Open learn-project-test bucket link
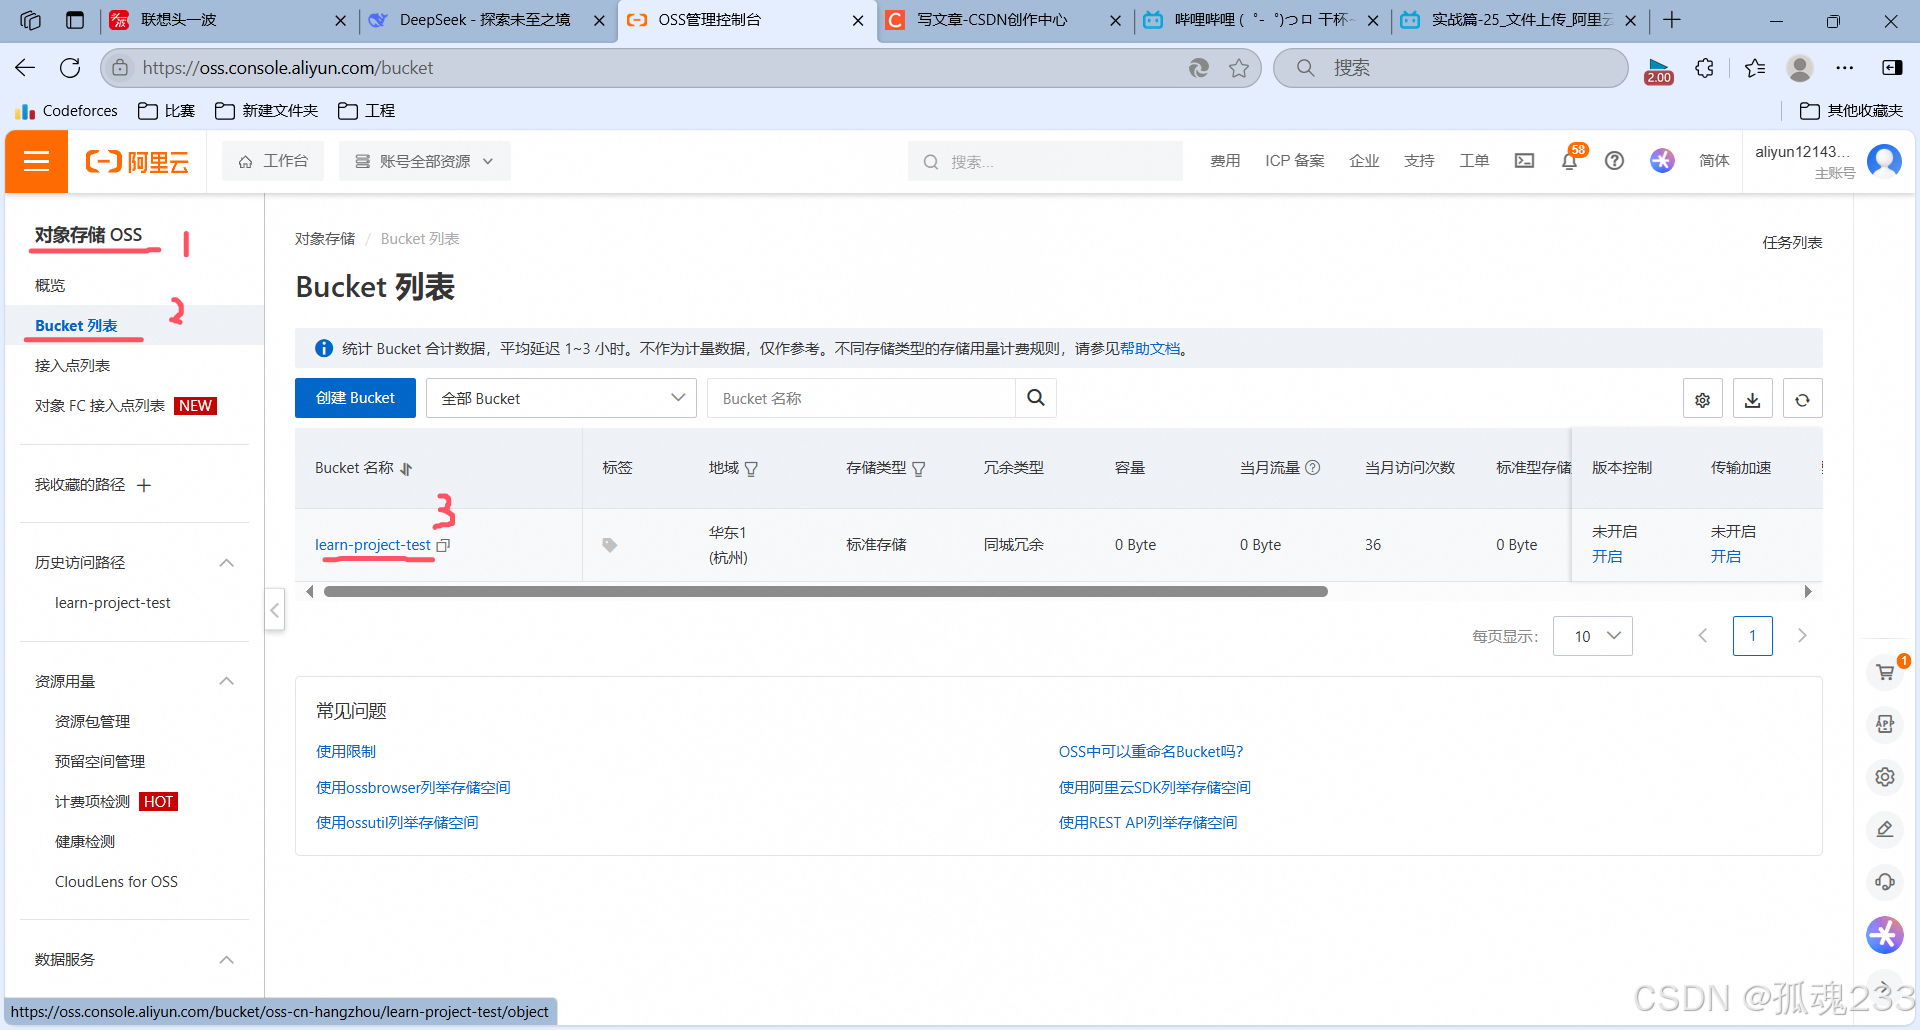The width and height of the screenshot is (1920, 1030). point(372,545)
